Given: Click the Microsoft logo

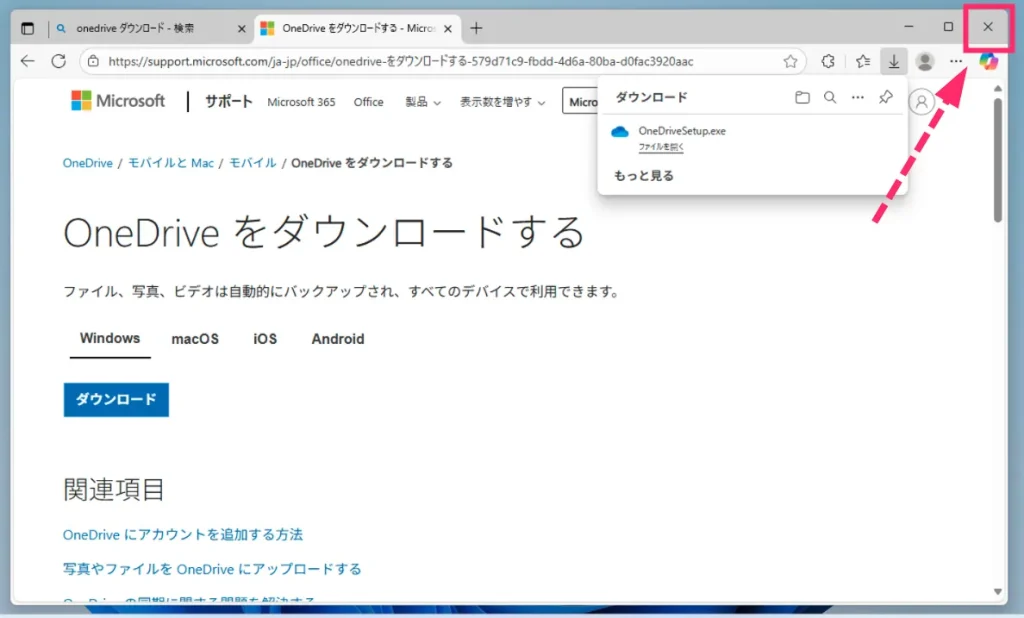Looking at the screenshot, I should click(x=118, y=101).
